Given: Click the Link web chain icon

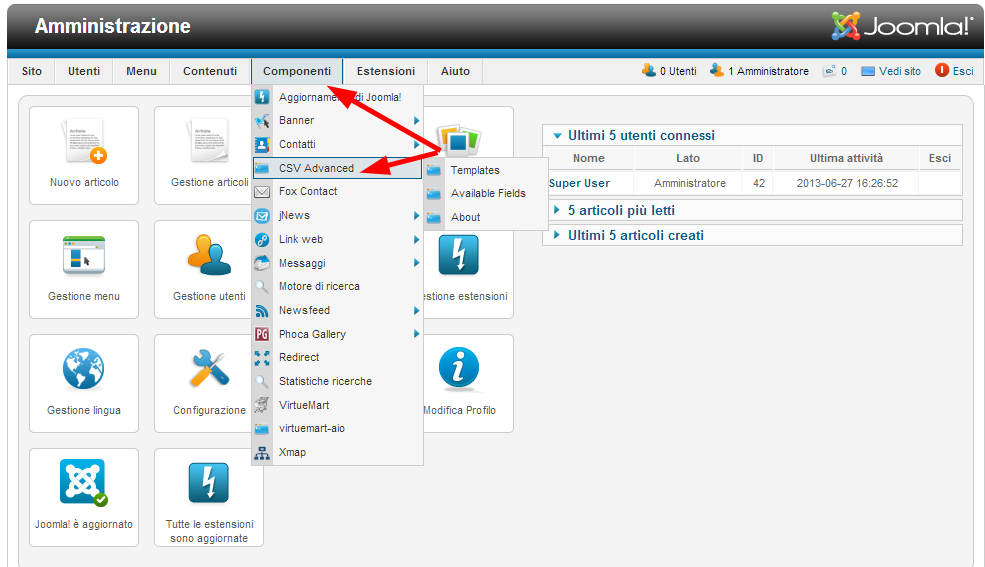Looking at the screenshot, I should point(262,240).
